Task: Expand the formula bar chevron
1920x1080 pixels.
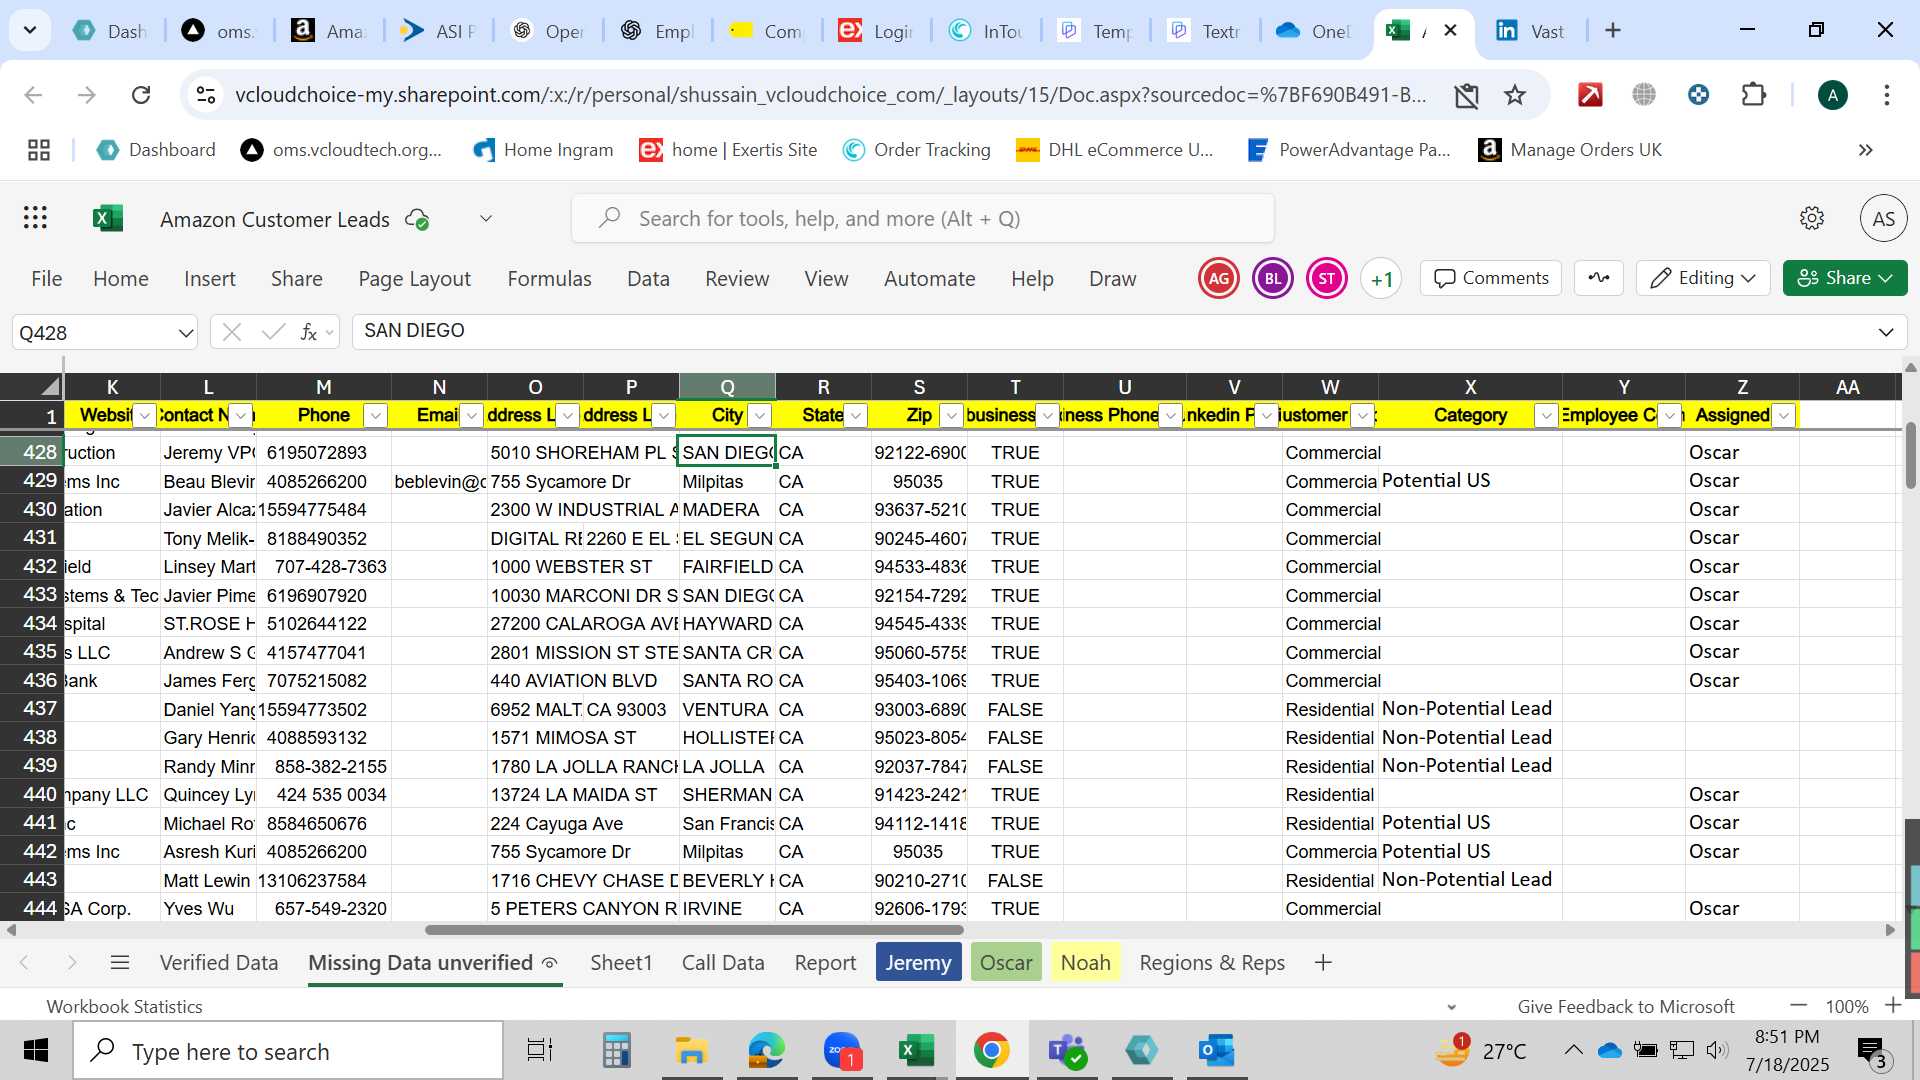Action: (x=1886, y=332)
